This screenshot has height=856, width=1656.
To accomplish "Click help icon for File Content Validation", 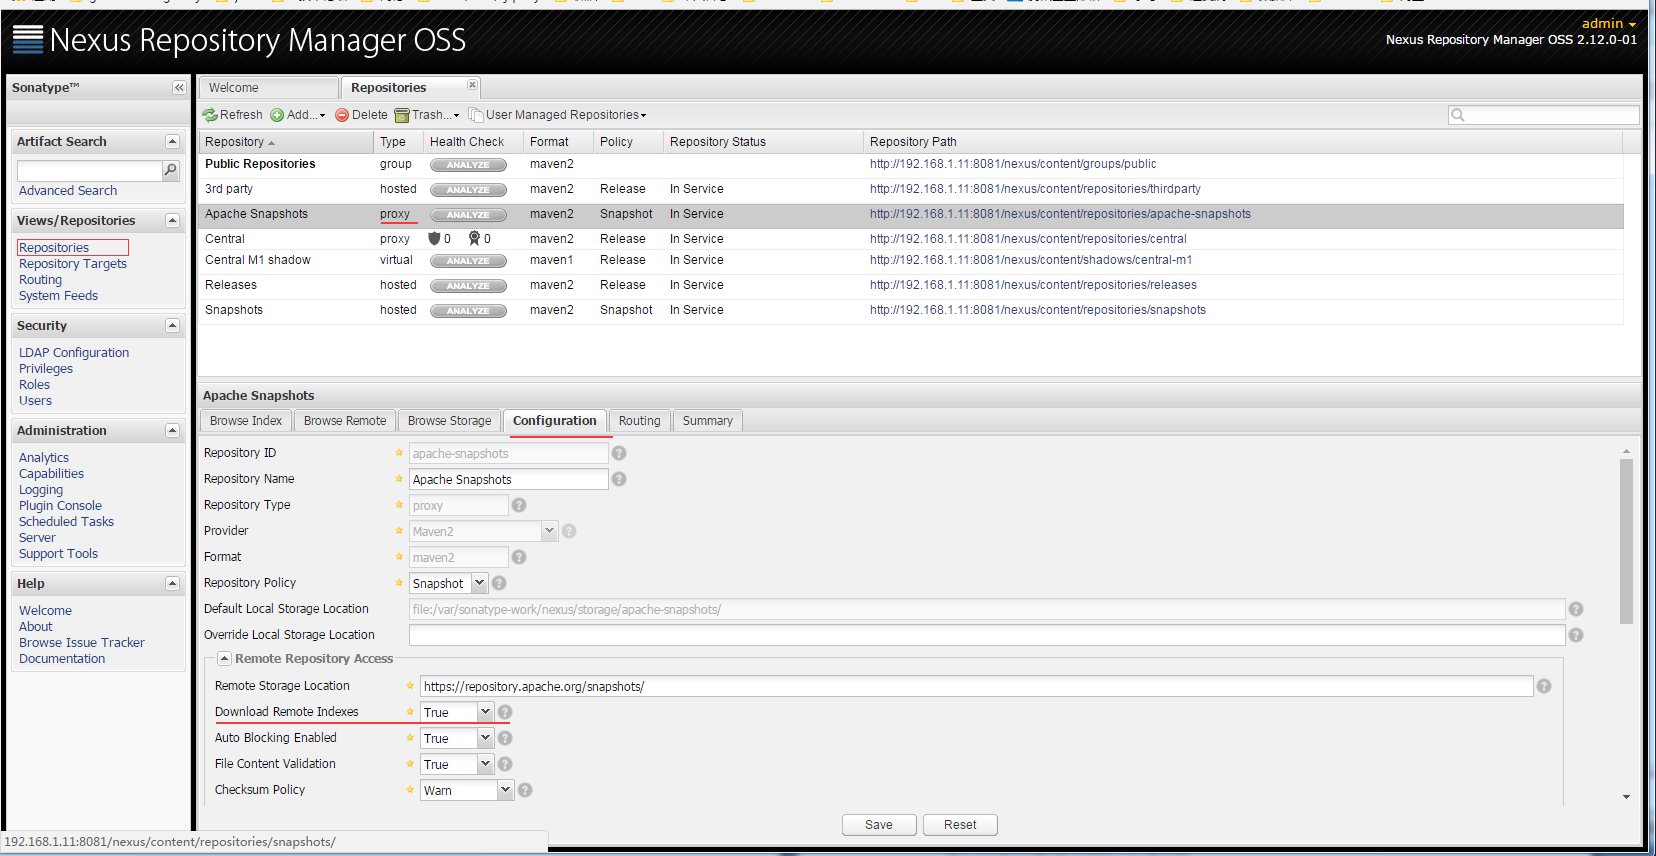I will tap(505, 764).
